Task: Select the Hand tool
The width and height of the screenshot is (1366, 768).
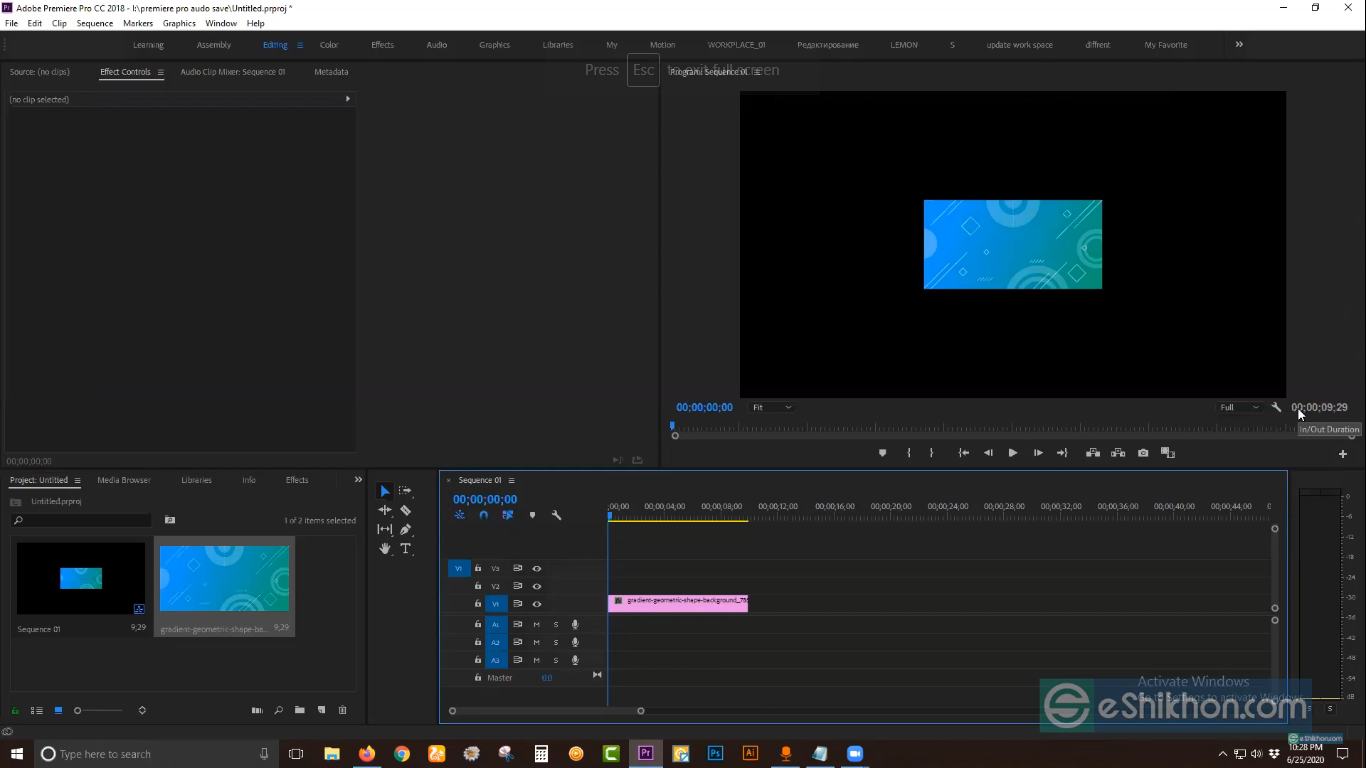Action: (x=385, y=548)
